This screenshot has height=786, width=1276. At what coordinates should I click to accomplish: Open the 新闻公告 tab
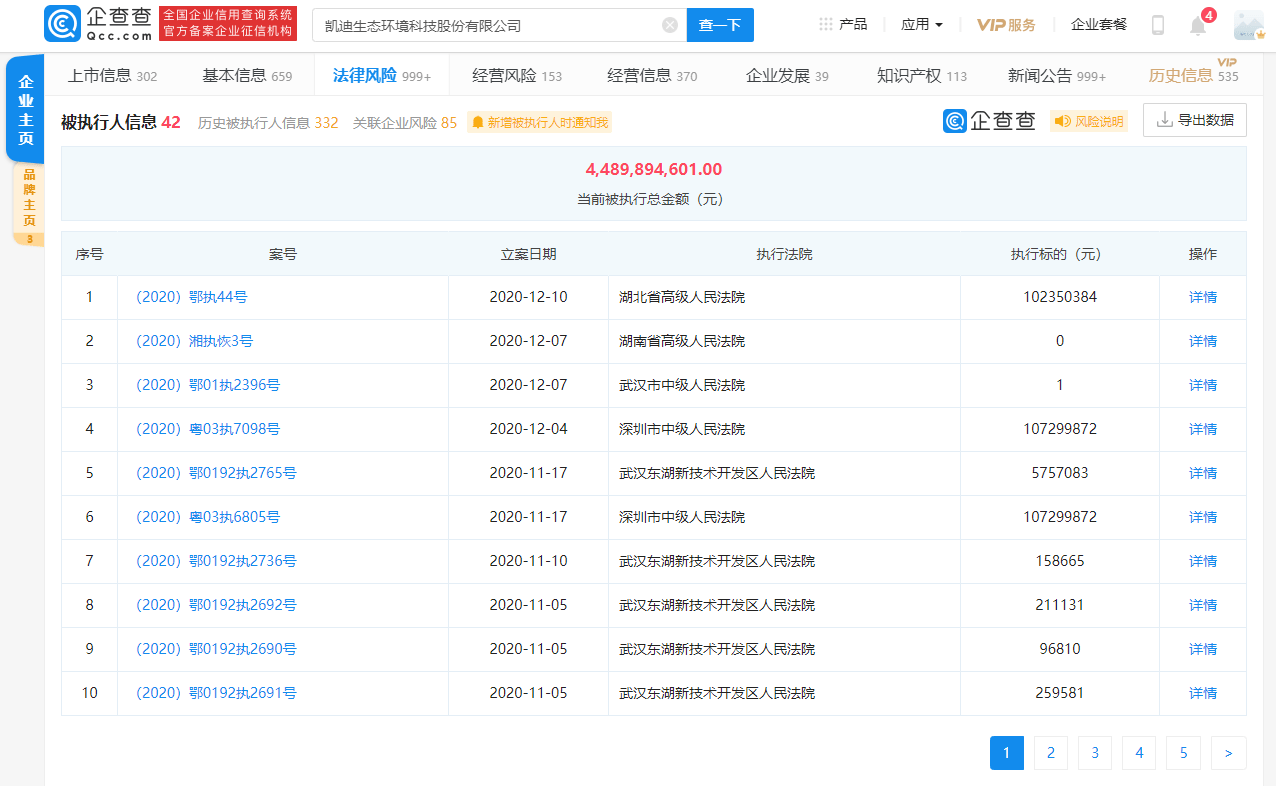click(x=1057, y=75)
